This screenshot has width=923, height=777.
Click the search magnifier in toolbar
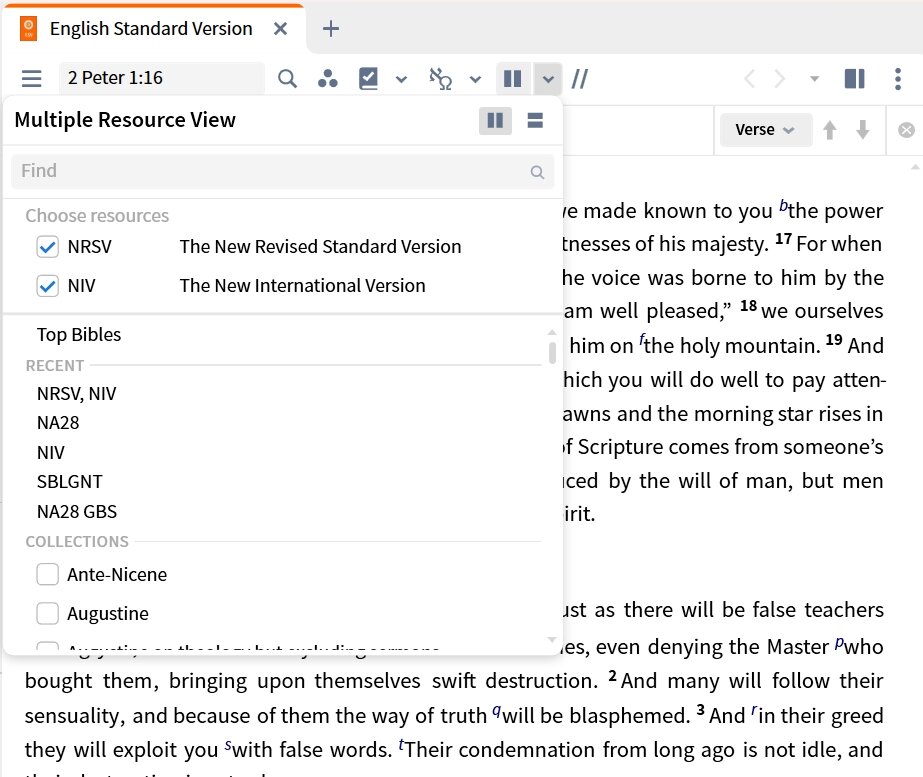point(287,78)
